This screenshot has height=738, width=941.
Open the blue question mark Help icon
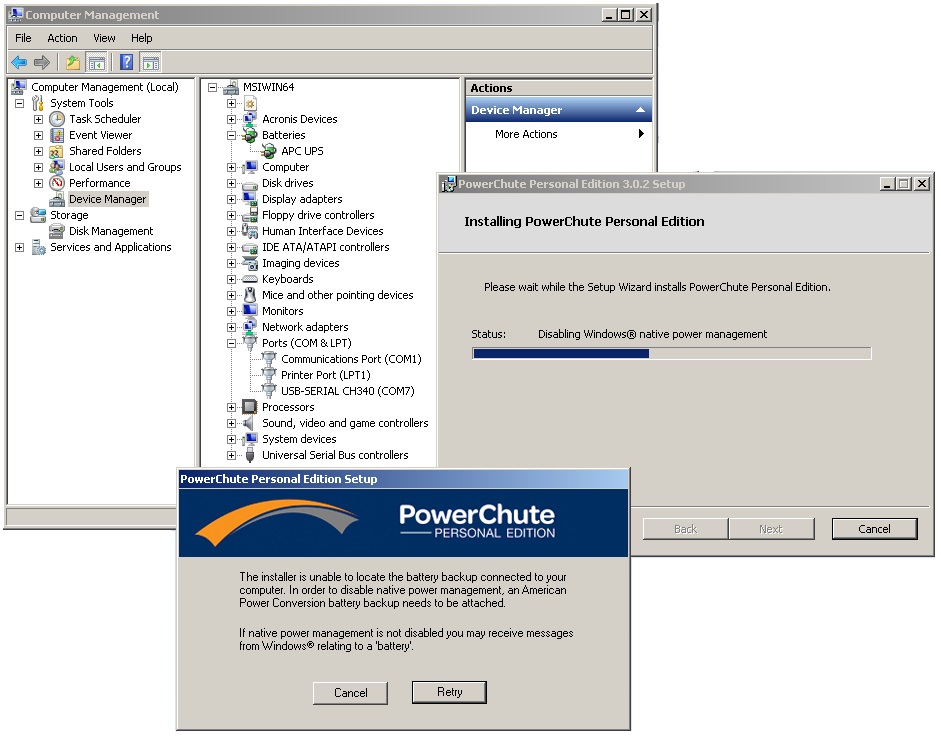127,62
